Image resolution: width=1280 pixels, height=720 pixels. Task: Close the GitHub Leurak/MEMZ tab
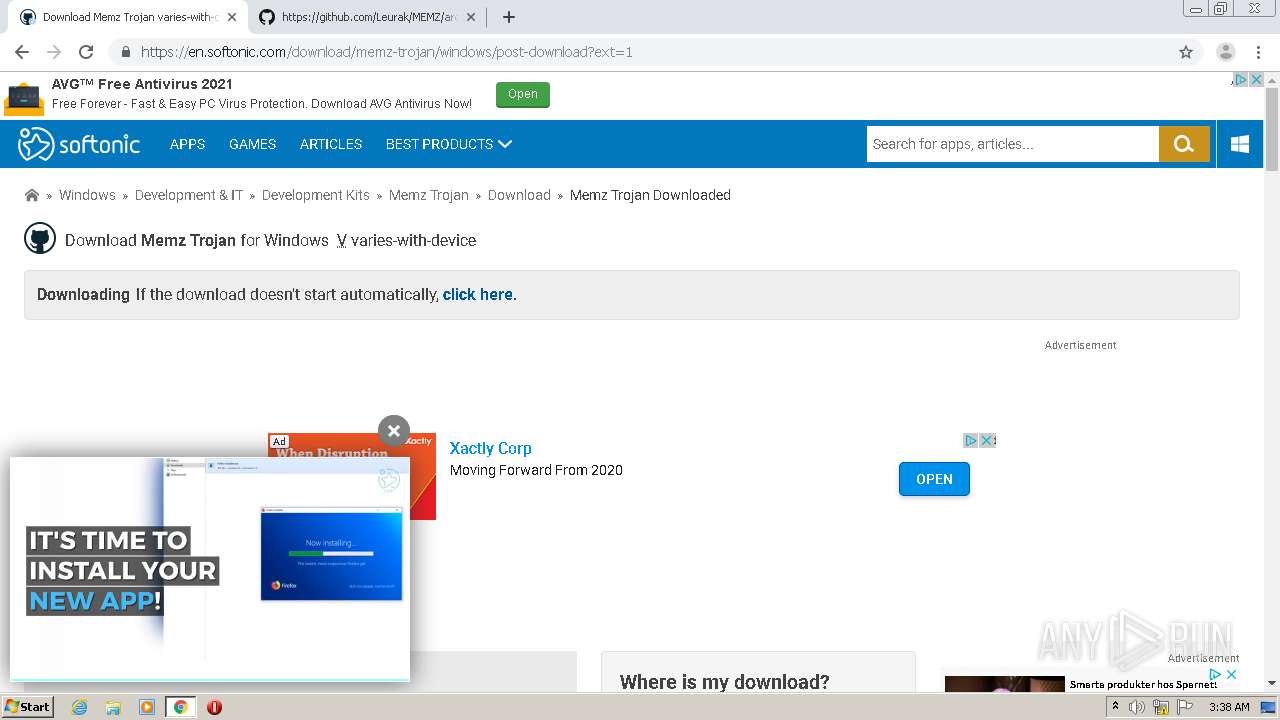tap(471, 17)
